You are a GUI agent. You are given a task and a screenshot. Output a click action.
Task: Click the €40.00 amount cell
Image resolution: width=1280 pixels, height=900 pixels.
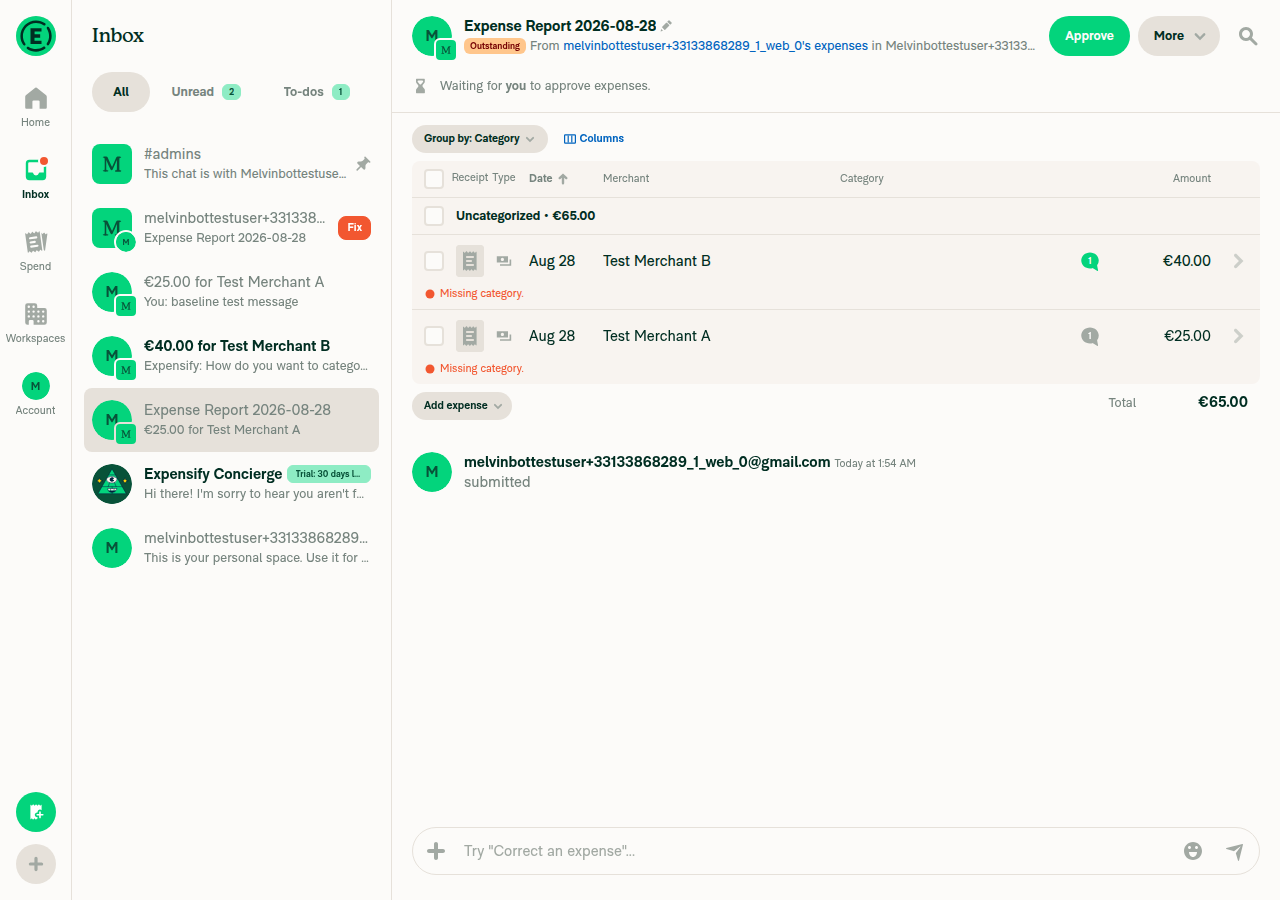coord(1187,261)
